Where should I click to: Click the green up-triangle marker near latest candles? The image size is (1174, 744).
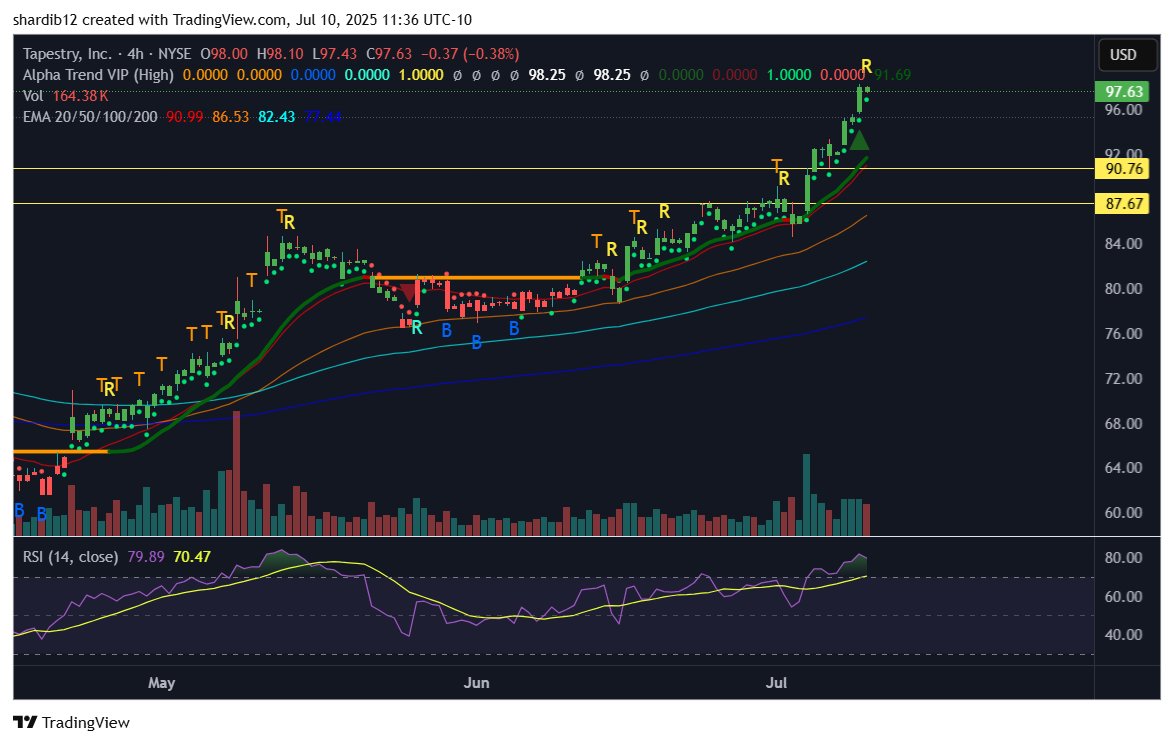click(859, 140)
